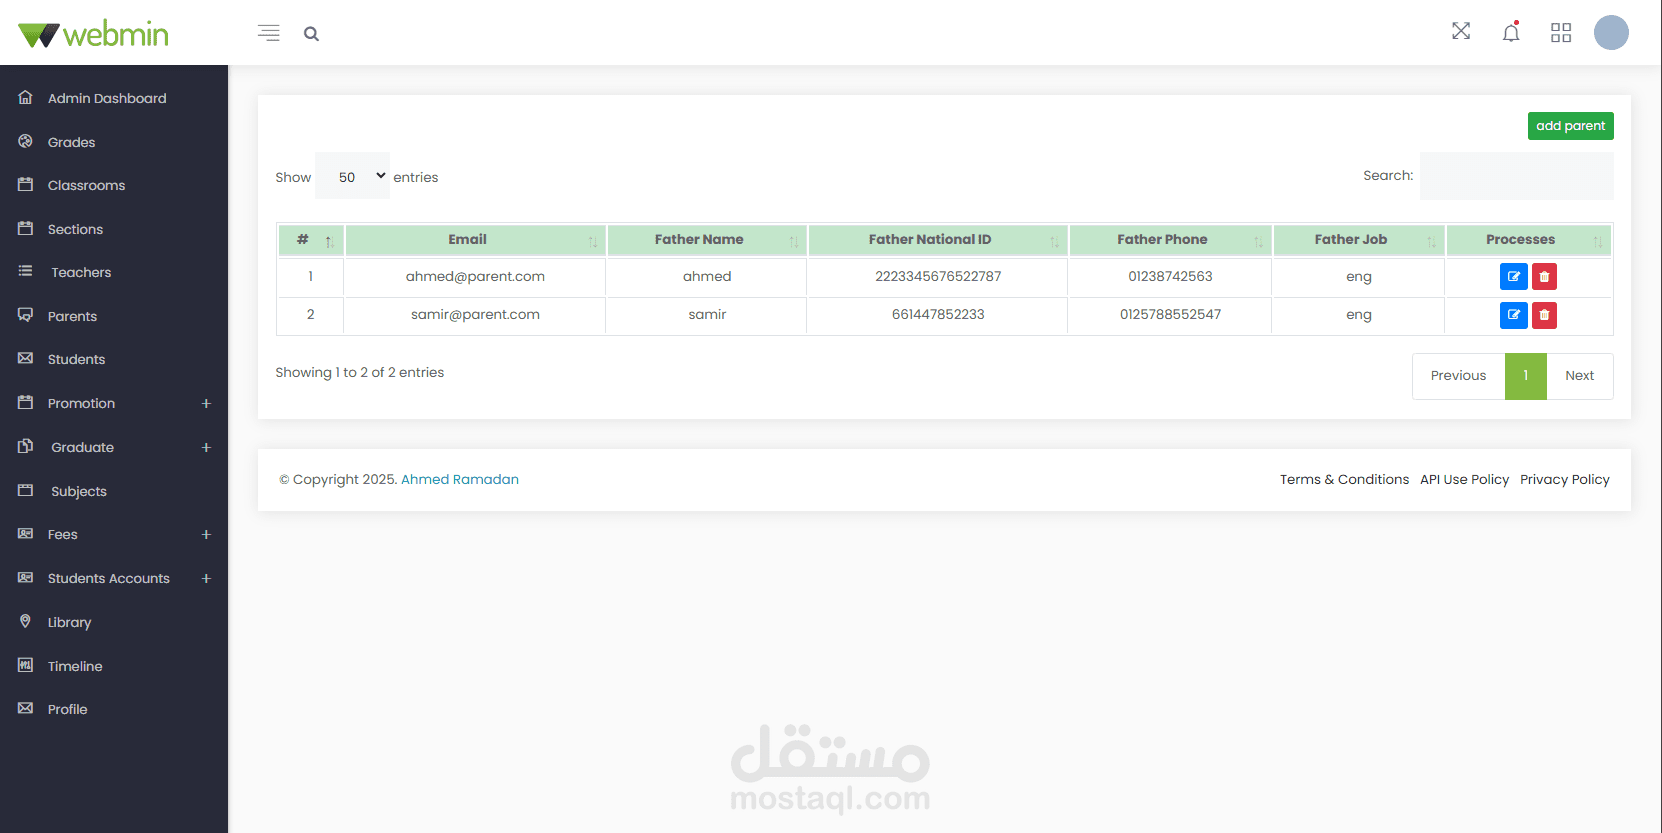Open API Use Policy link
Image resolution: width=1662 pixels, height=833 pixels.
[1464, 479]
